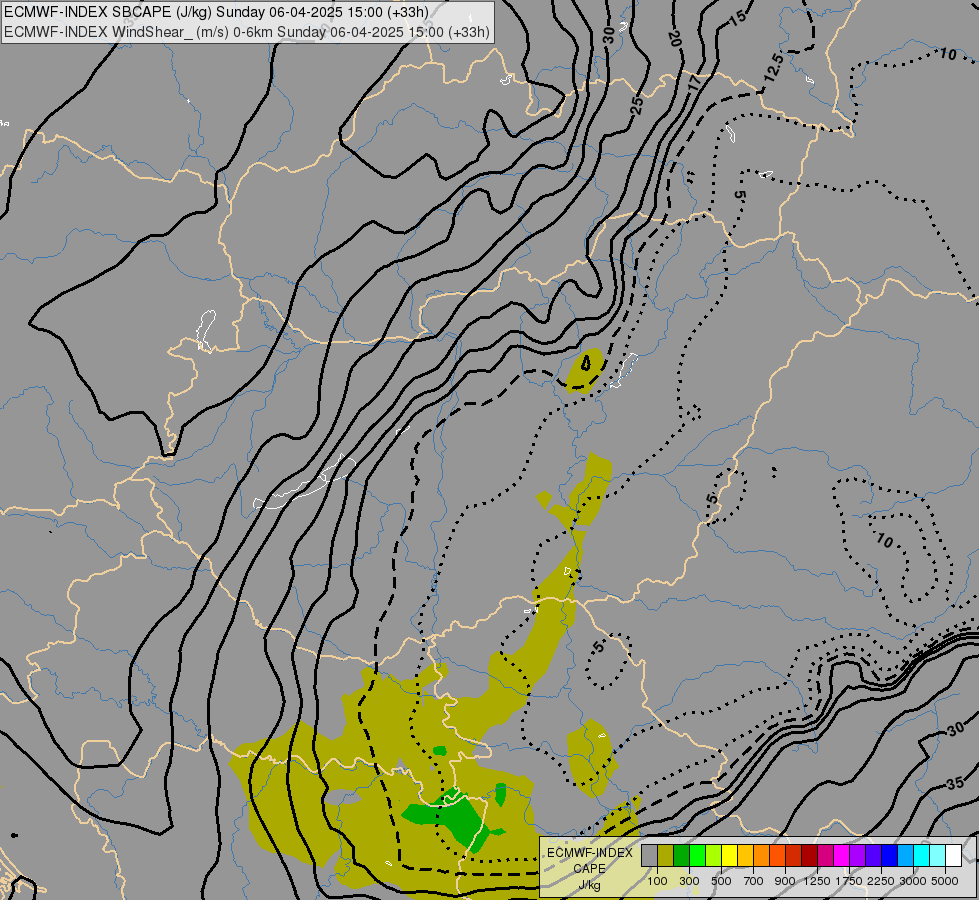Click the 100 tick label in legend
This screenshot has width=979, height=900.
coord(657,881)
